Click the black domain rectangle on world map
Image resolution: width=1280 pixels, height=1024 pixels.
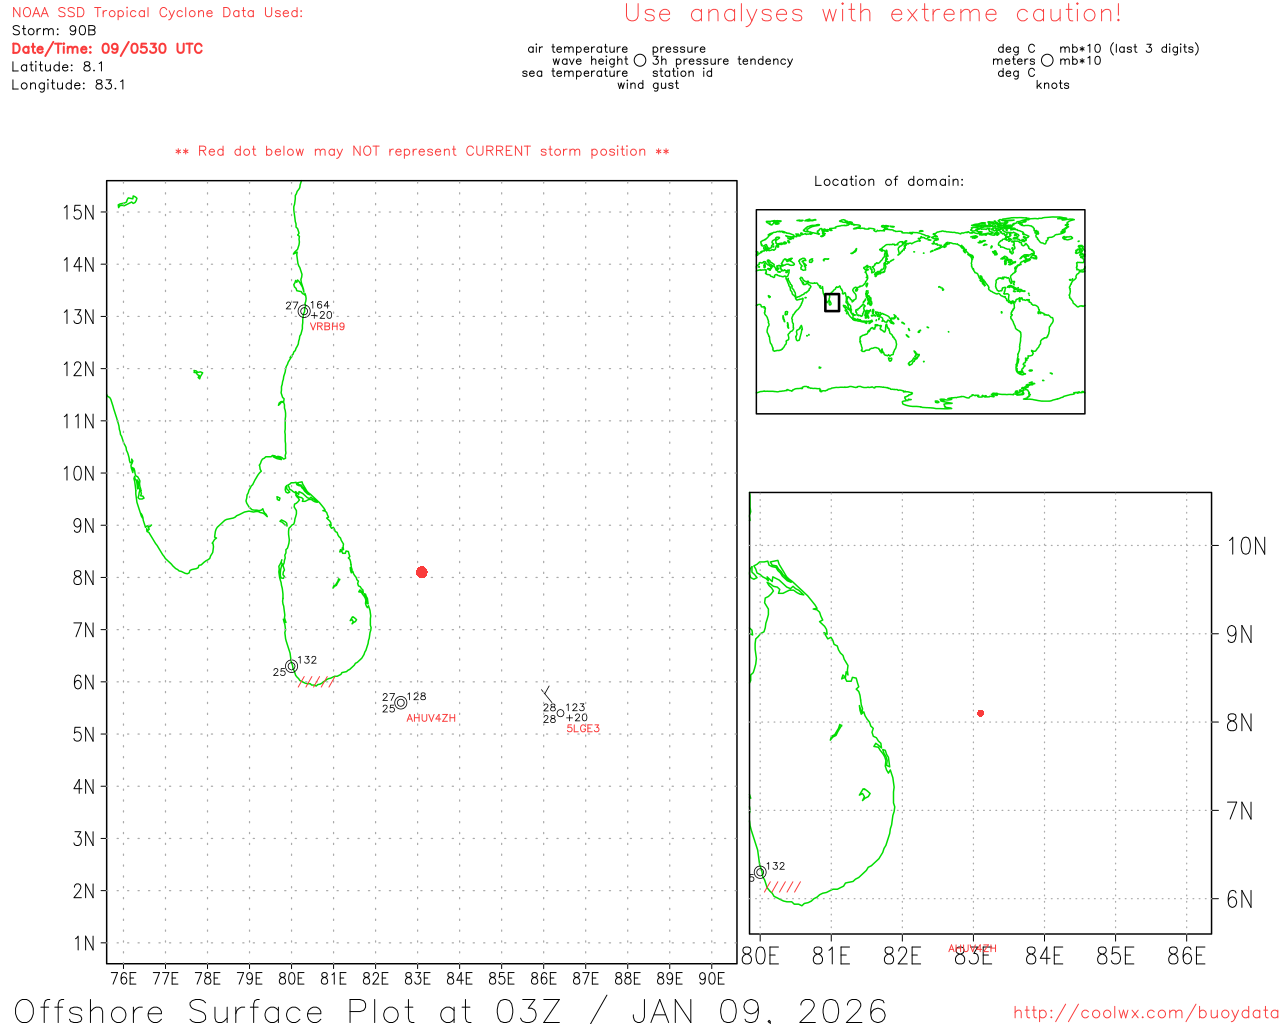click(x=832, y=302)
